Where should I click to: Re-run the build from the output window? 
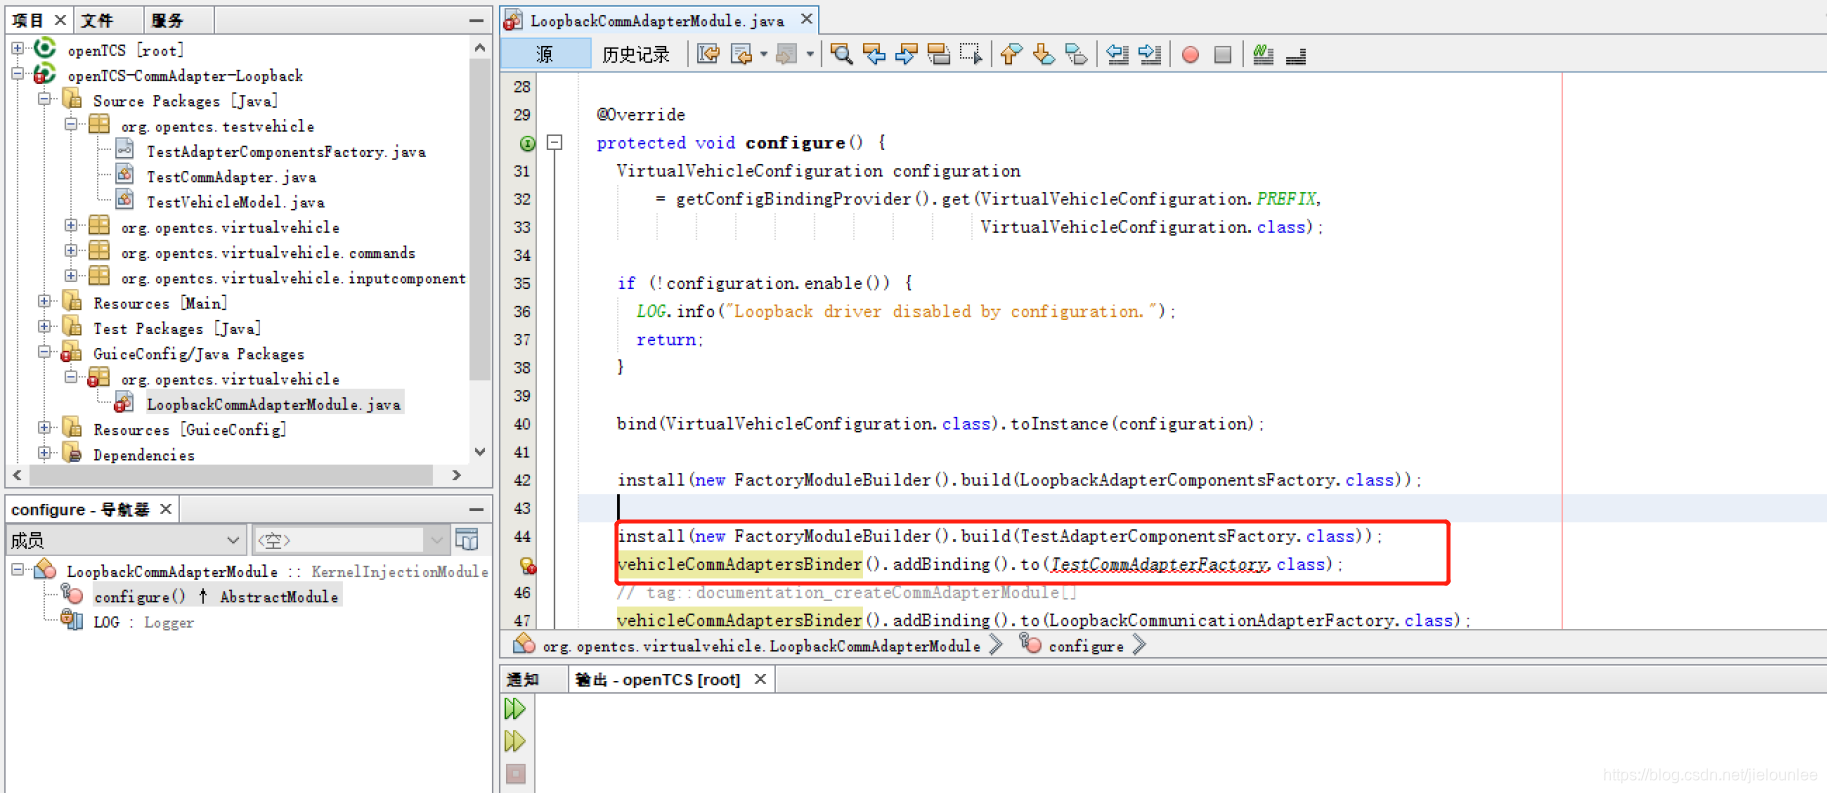(515, 709)
